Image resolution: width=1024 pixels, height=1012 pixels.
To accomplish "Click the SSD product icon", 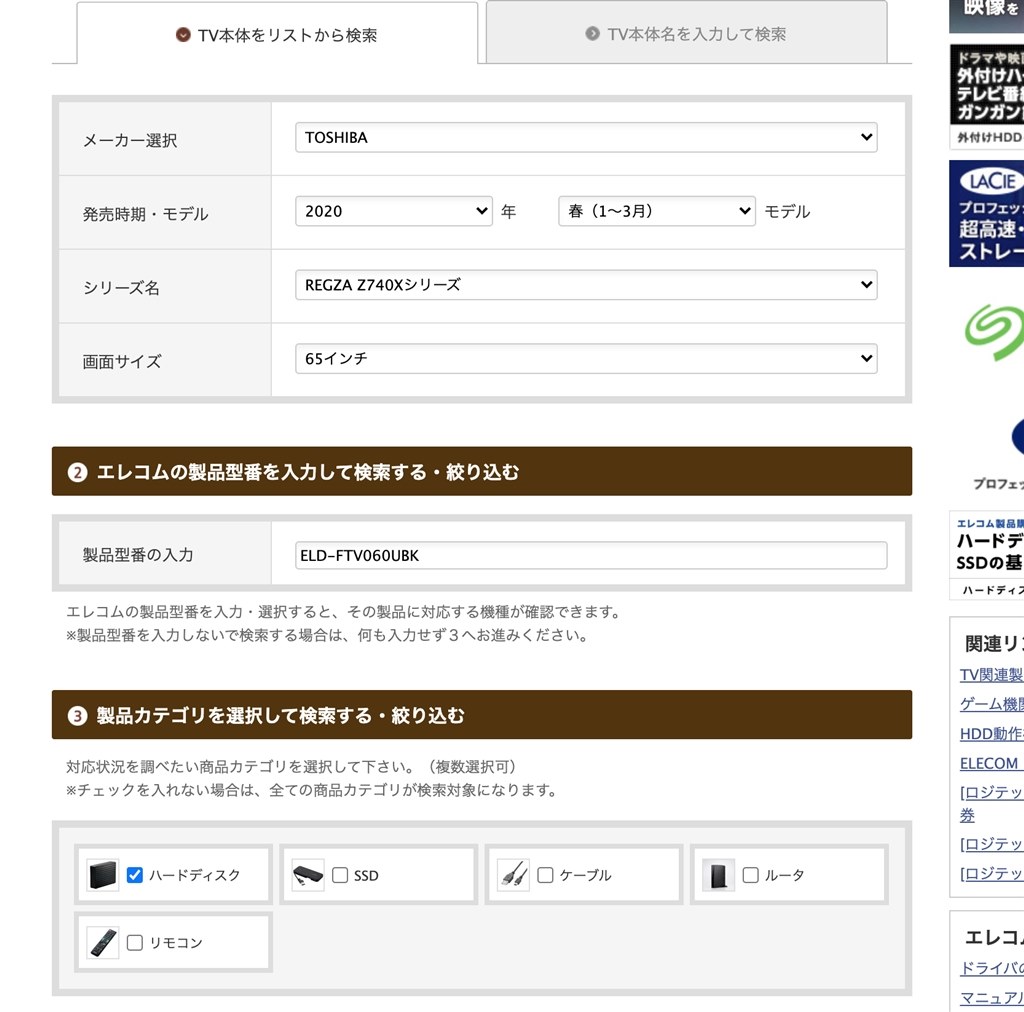I will click(x=308, y=875).
